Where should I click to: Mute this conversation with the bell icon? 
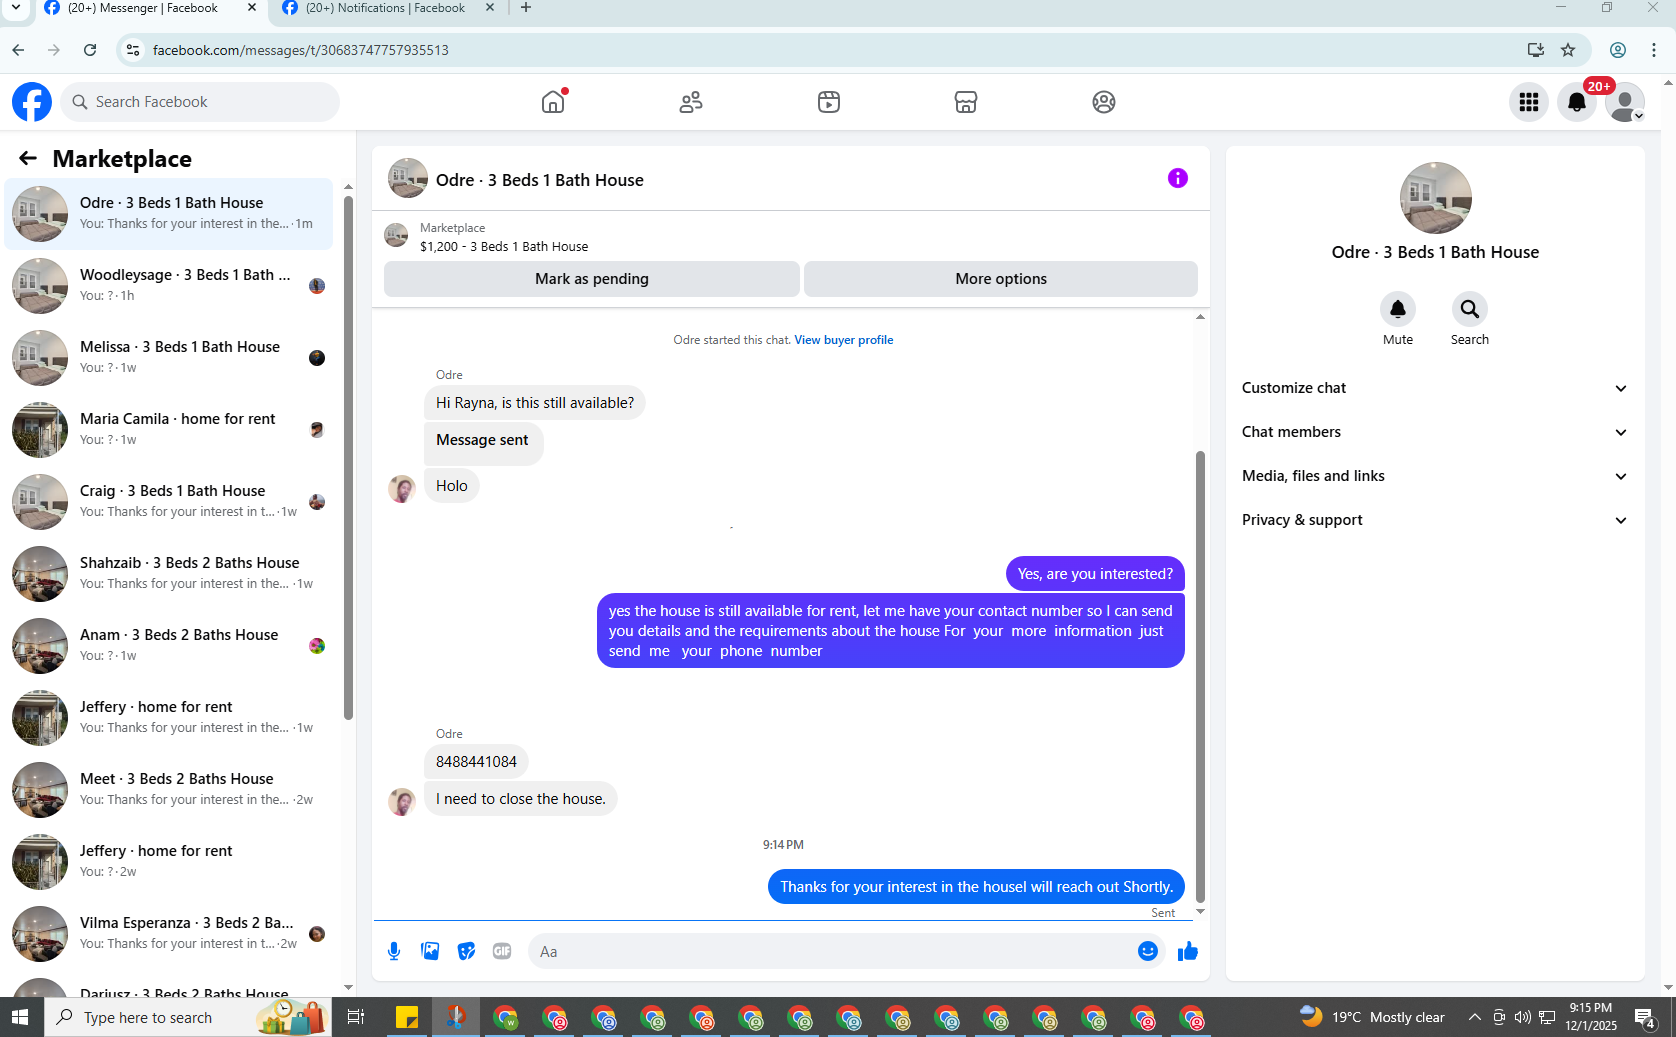[1398, 309]
